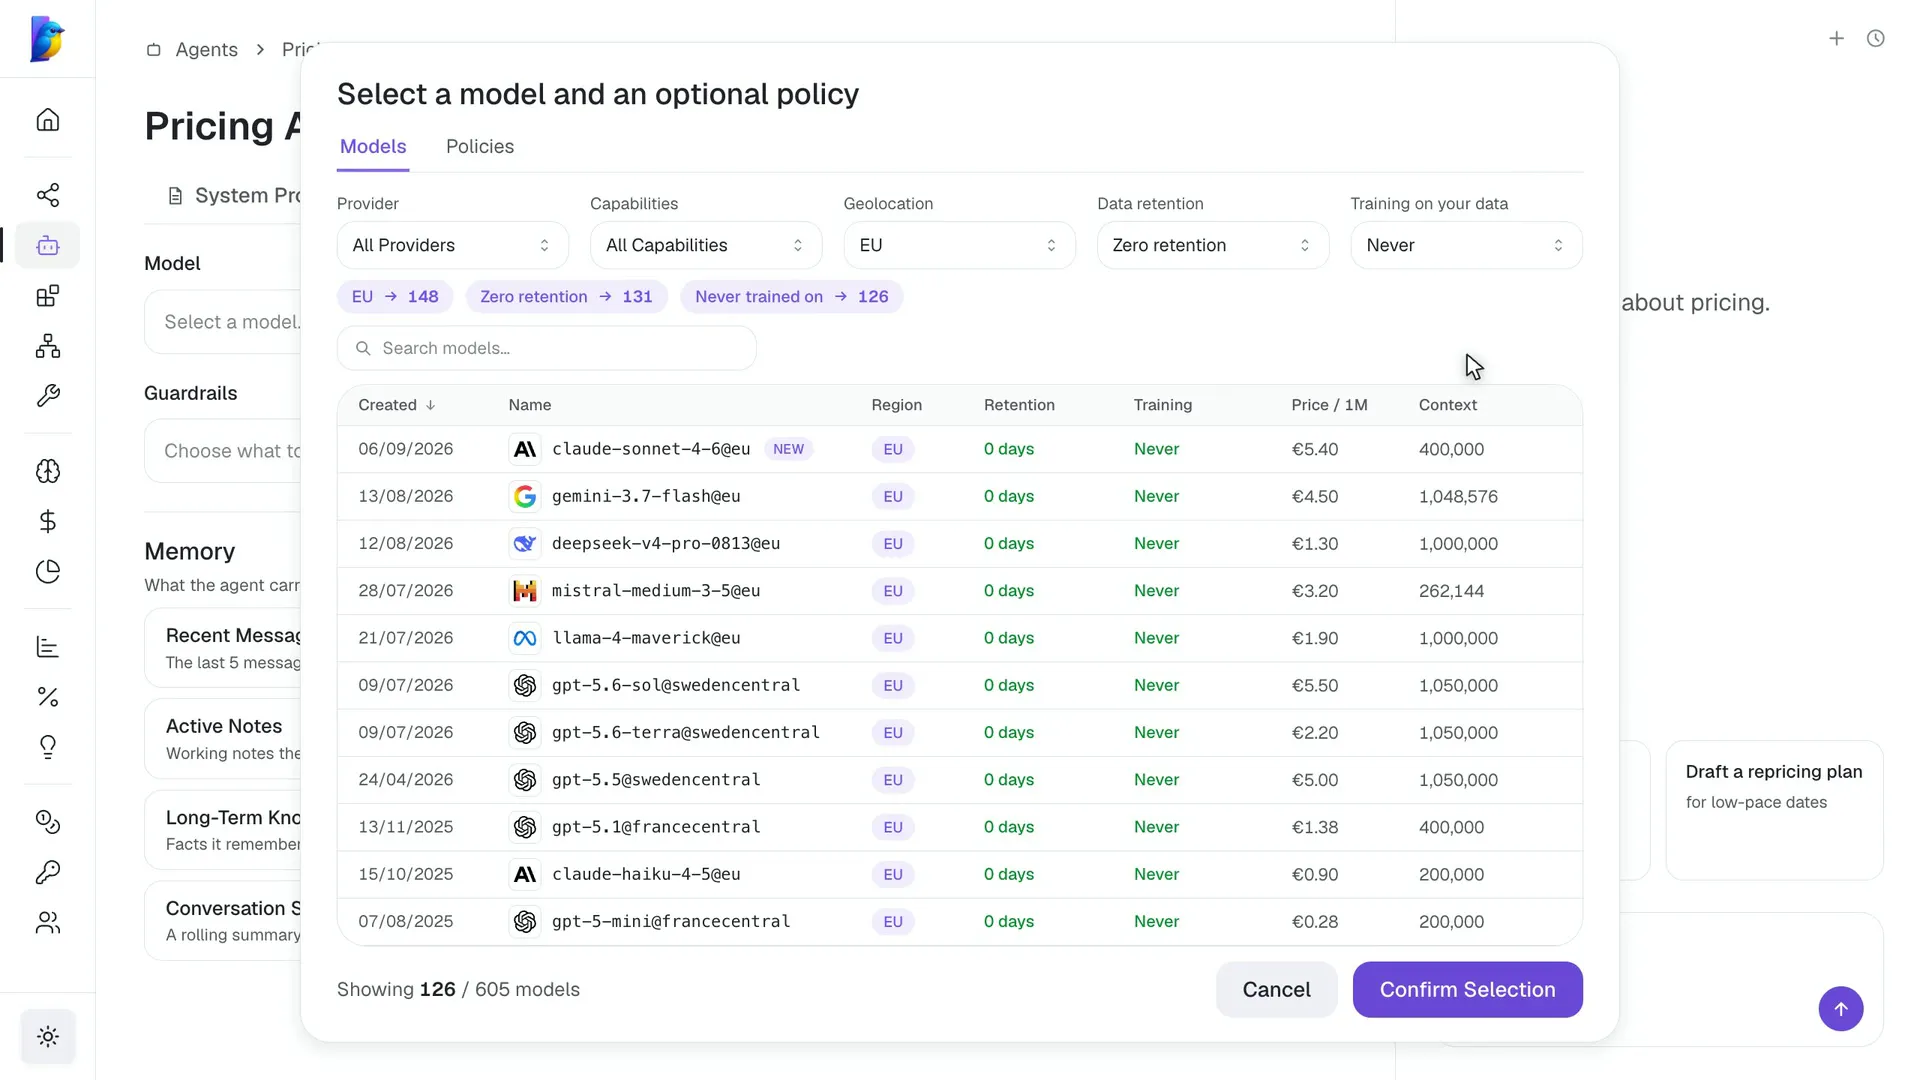
Task: Click the plus icon at top right
Action: 1836,38
